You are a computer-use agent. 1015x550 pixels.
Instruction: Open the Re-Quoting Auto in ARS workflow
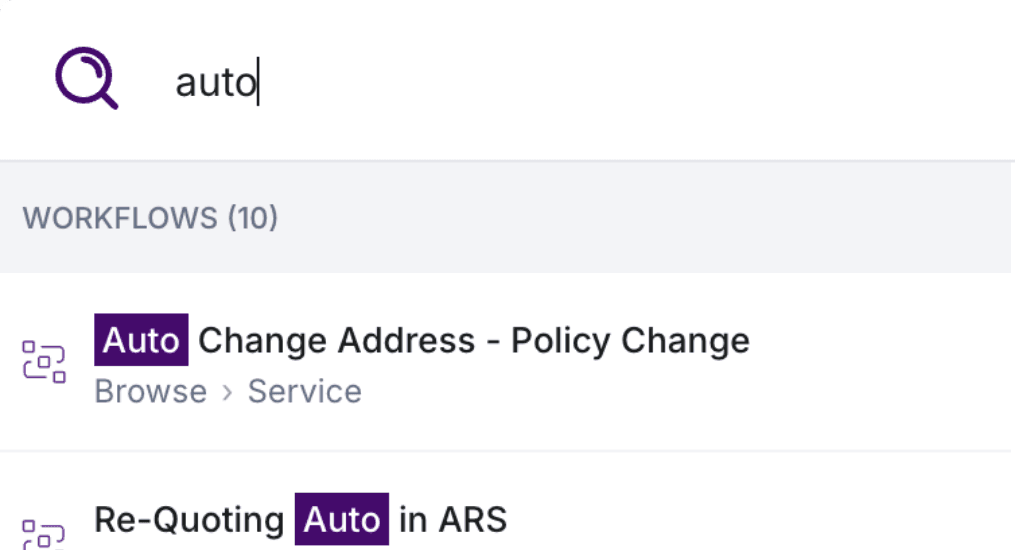[x=300, y=520]
